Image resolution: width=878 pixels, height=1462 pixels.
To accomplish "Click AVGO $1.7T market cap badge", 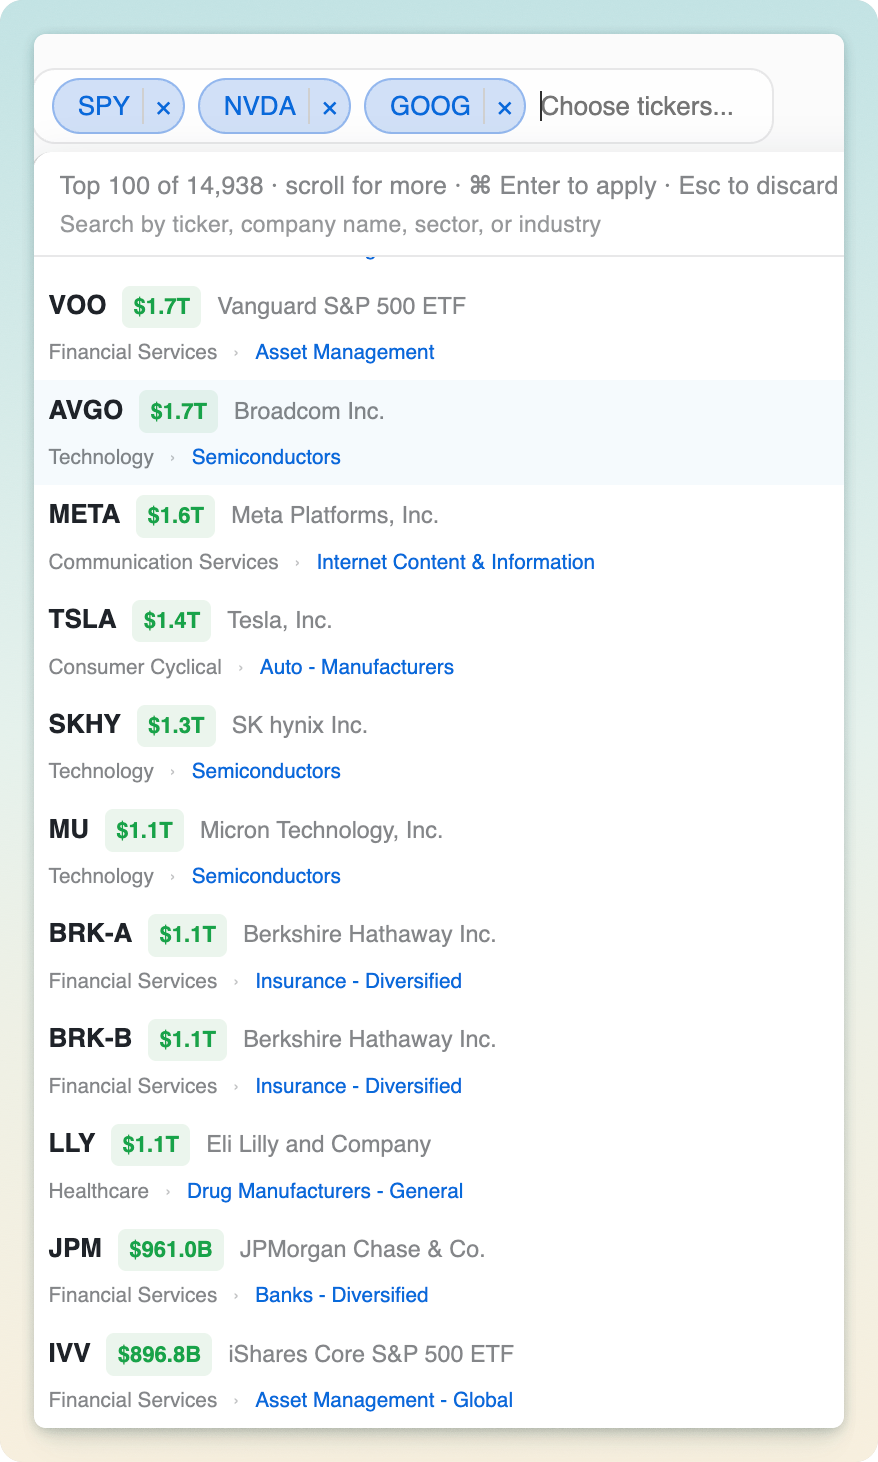I will pos(178,411).
